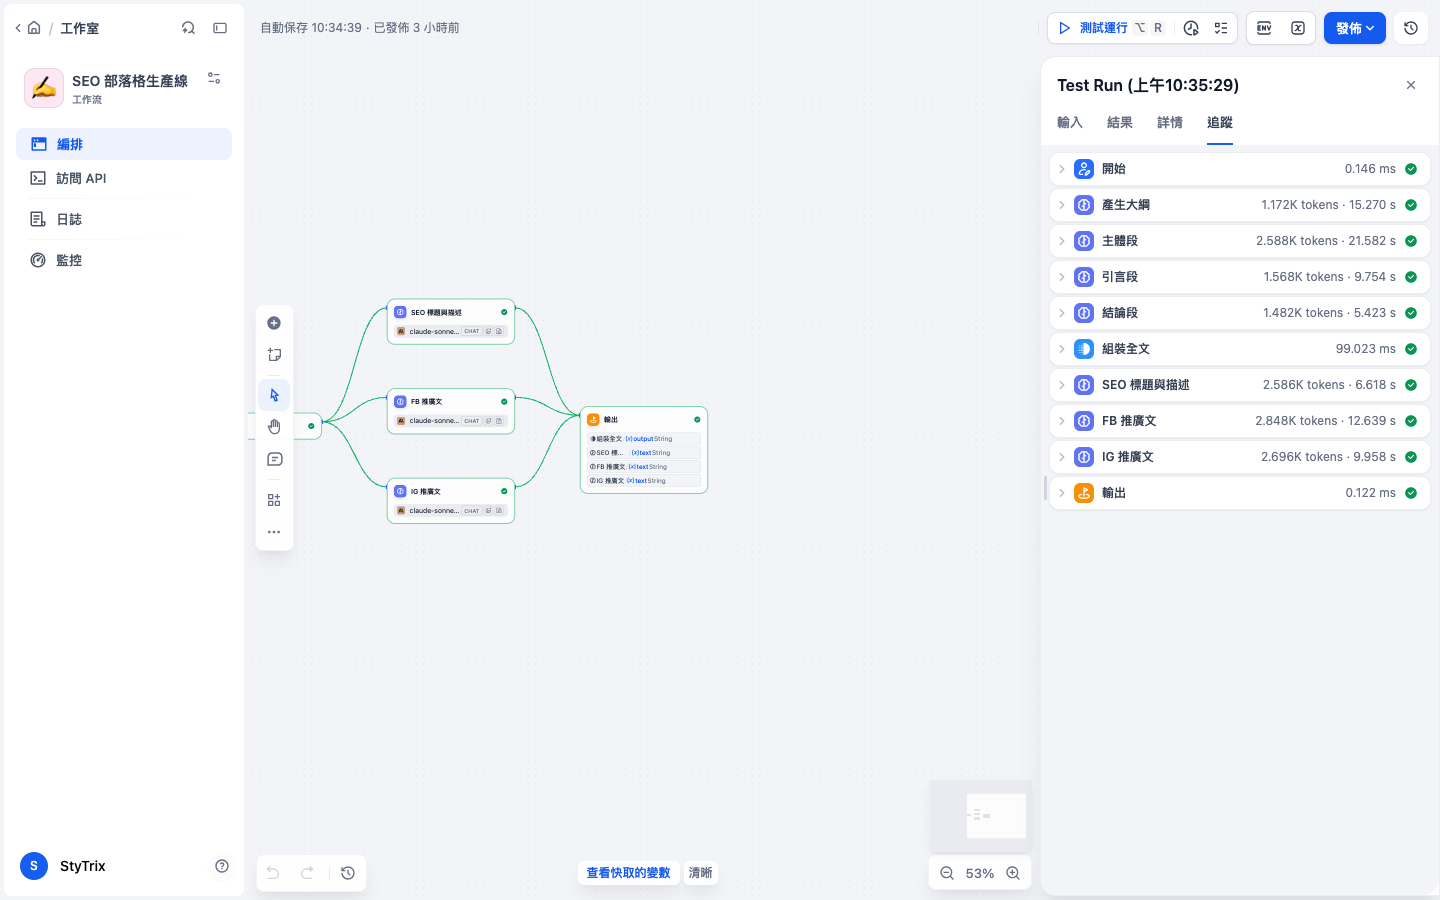Open the 發佈 publish dropdown
This screenshot has width=1440, height=900.
tap(1355, 28)
